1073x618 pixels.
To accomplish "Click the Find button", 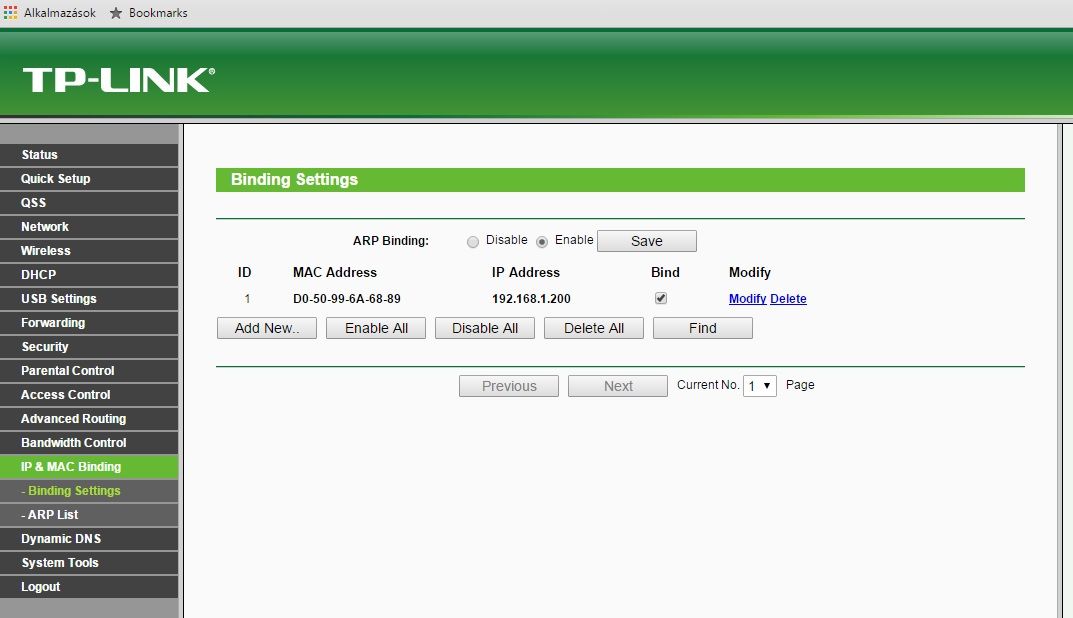I will (703, 328).
